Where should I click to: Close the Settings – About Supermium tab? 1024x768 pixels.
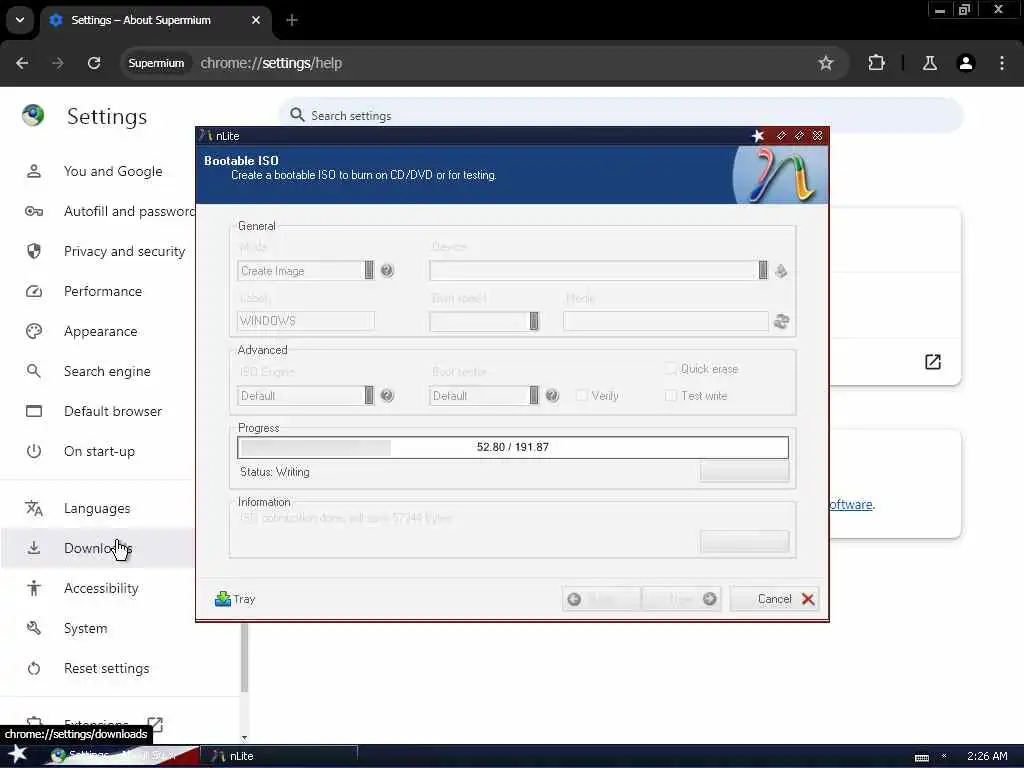pos(256,20)
